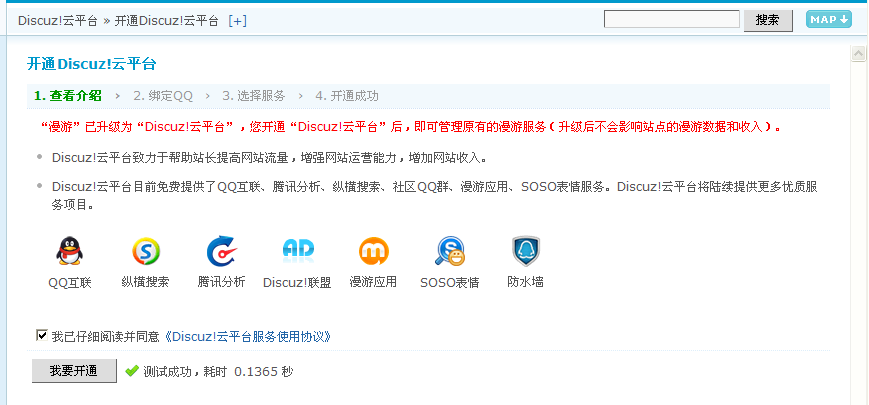Viewport: 869px width, 405px height.
Task: Click the 防水墙 shield icon
Action: point(525,251)
